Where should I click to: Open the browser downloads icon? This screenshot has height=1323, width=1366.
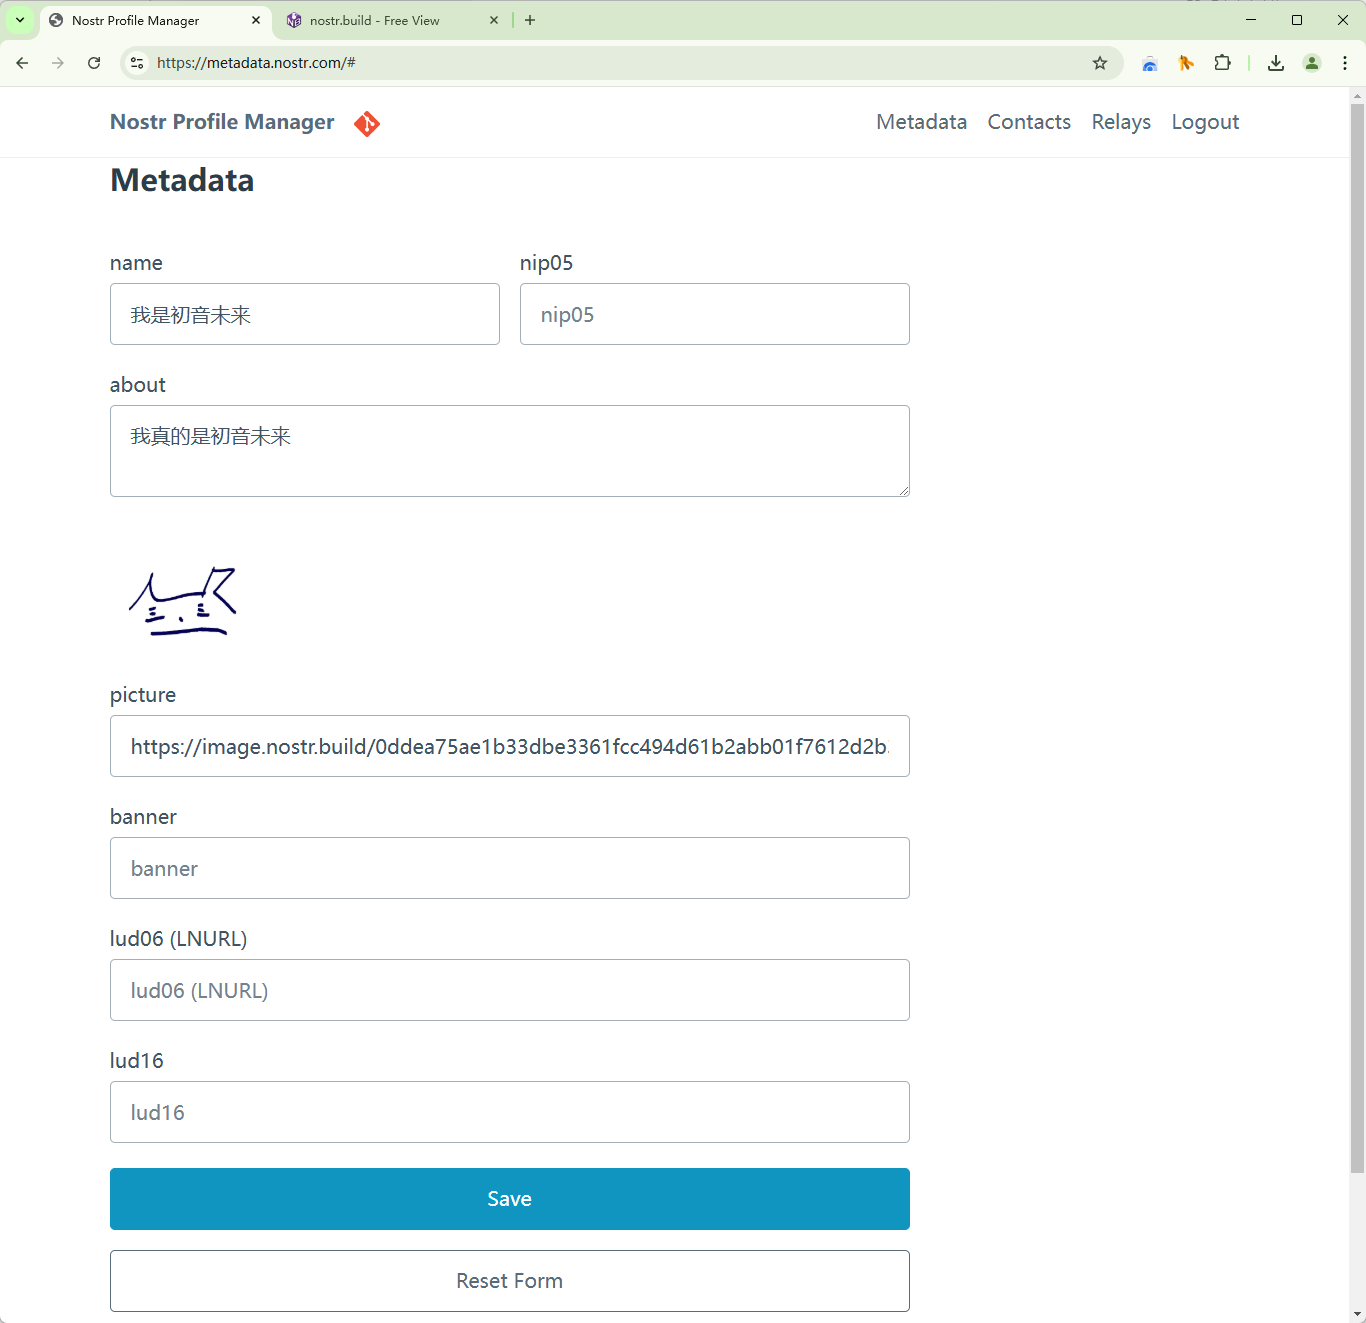point(1276,63)
